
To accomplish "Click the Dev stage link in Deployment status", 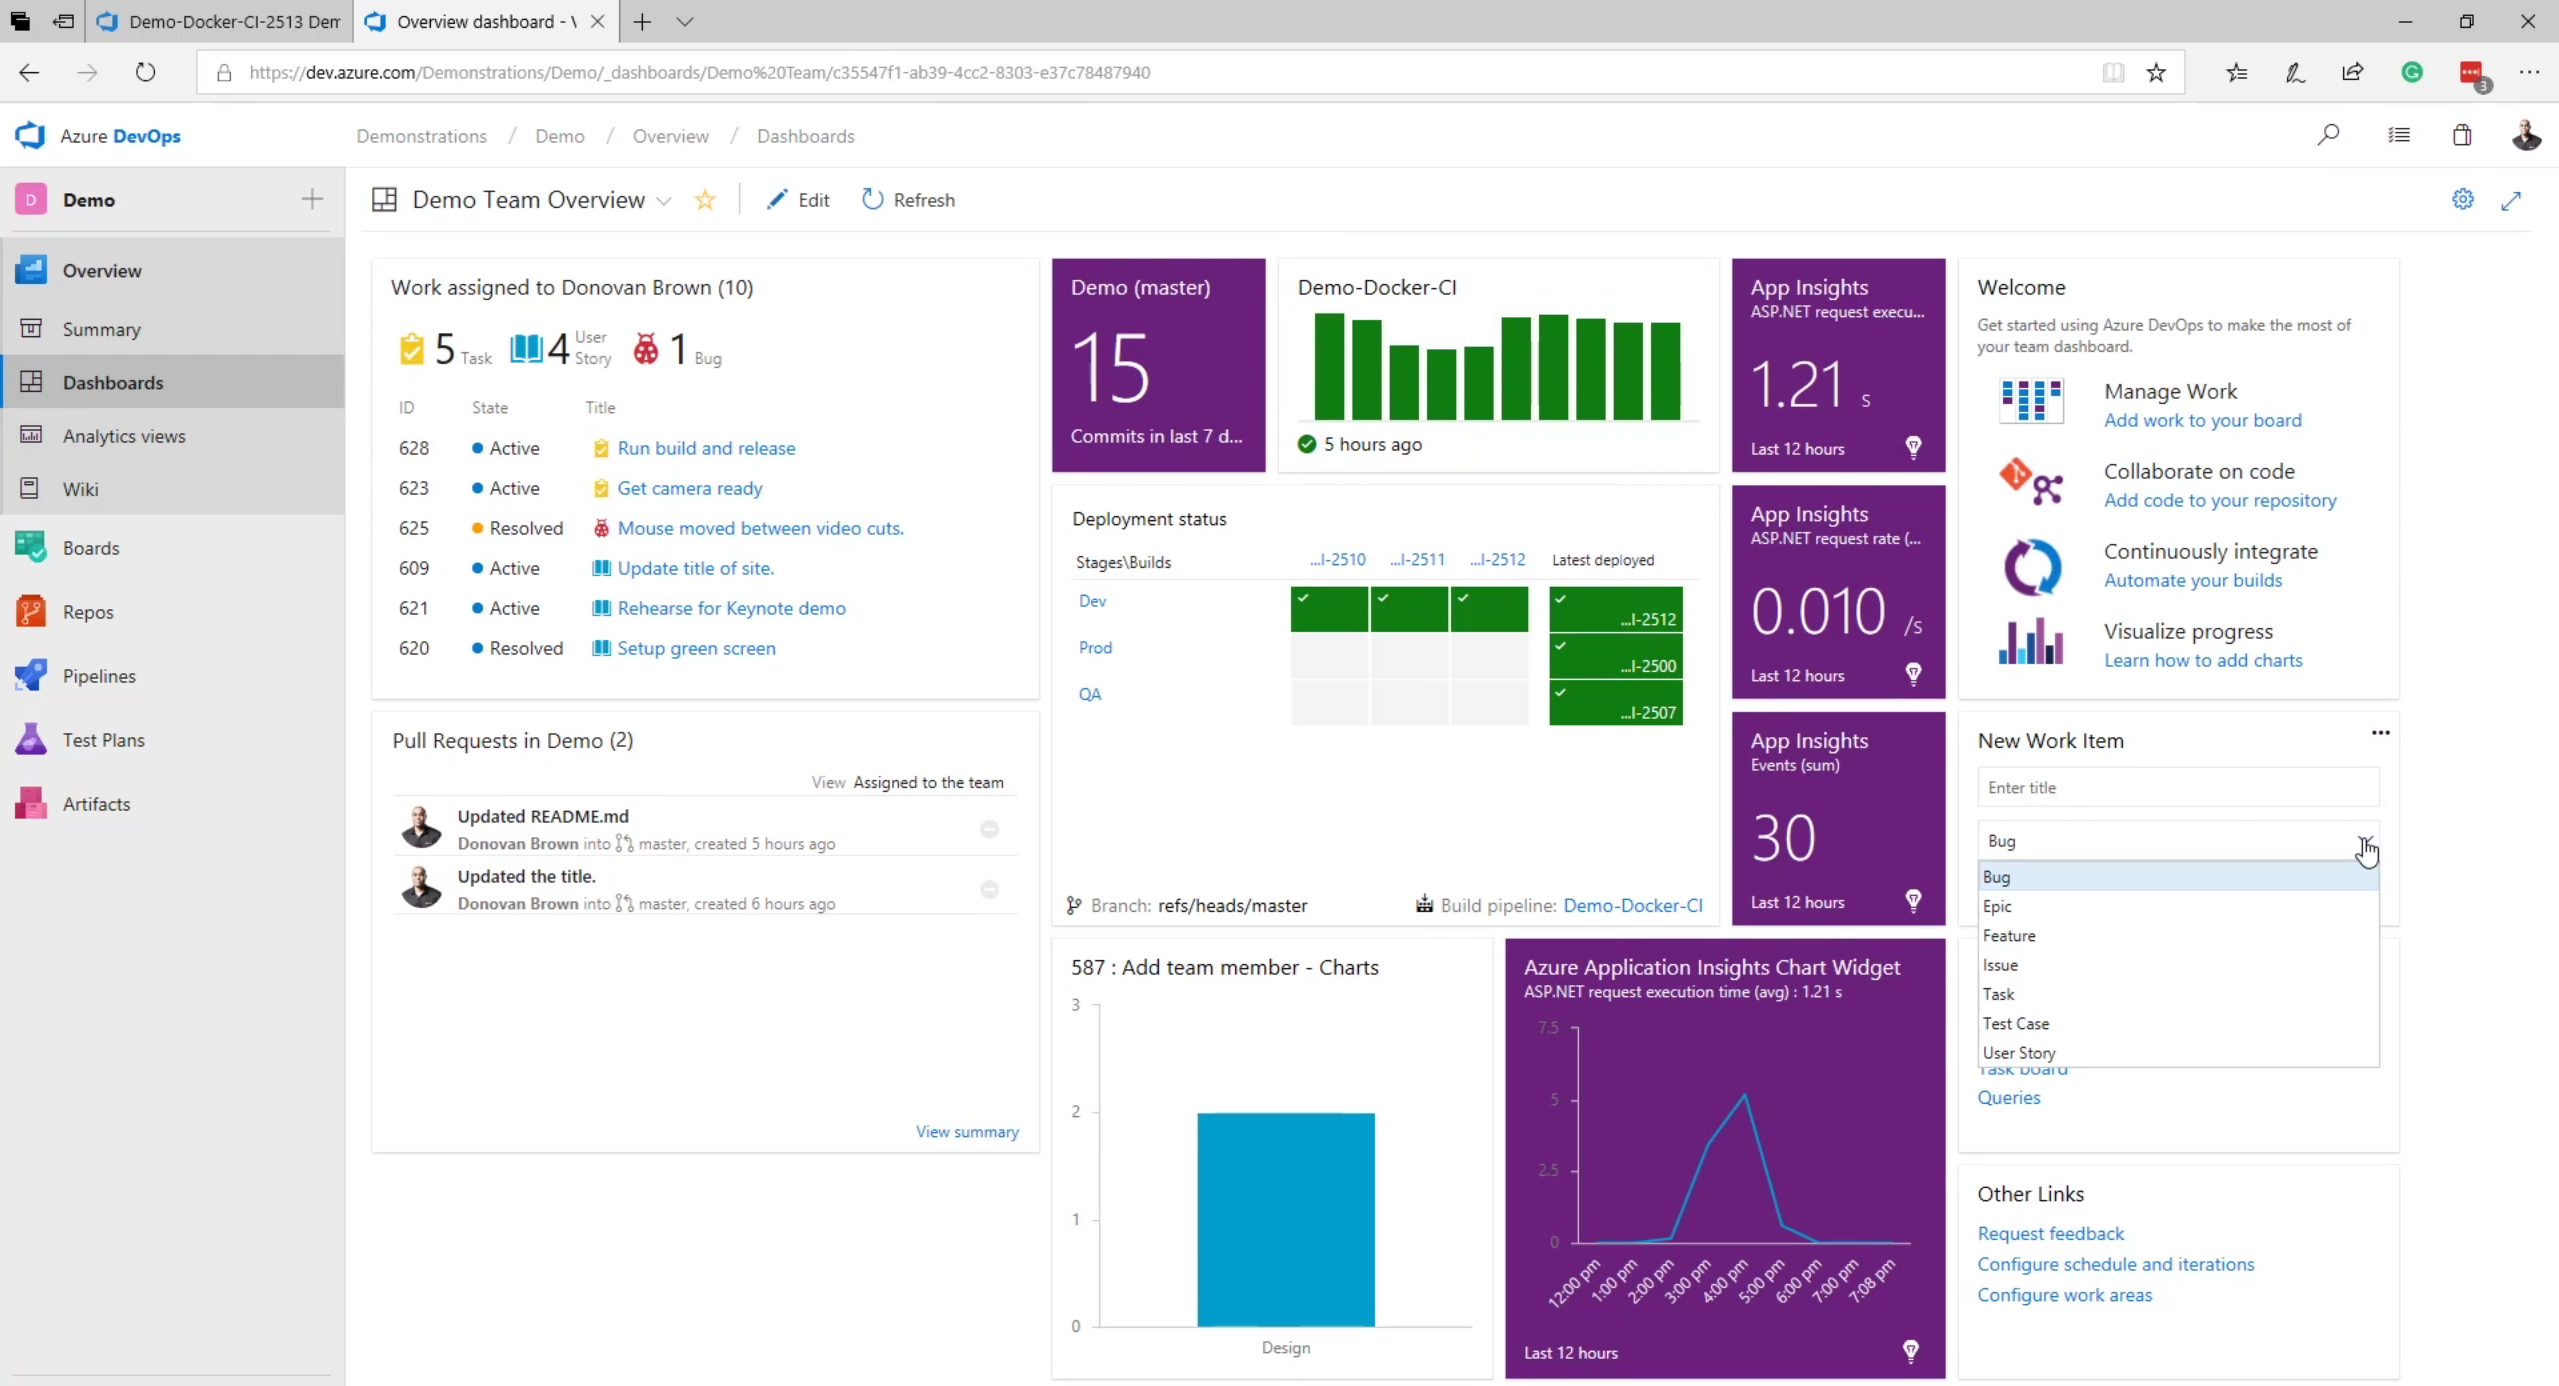I will (1092, 601).
